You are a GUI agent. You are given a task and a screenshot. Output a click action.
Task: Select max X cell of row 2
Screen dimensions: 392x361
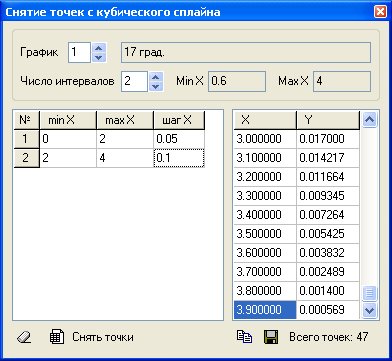pyautogui.click(x=125, y=158)
